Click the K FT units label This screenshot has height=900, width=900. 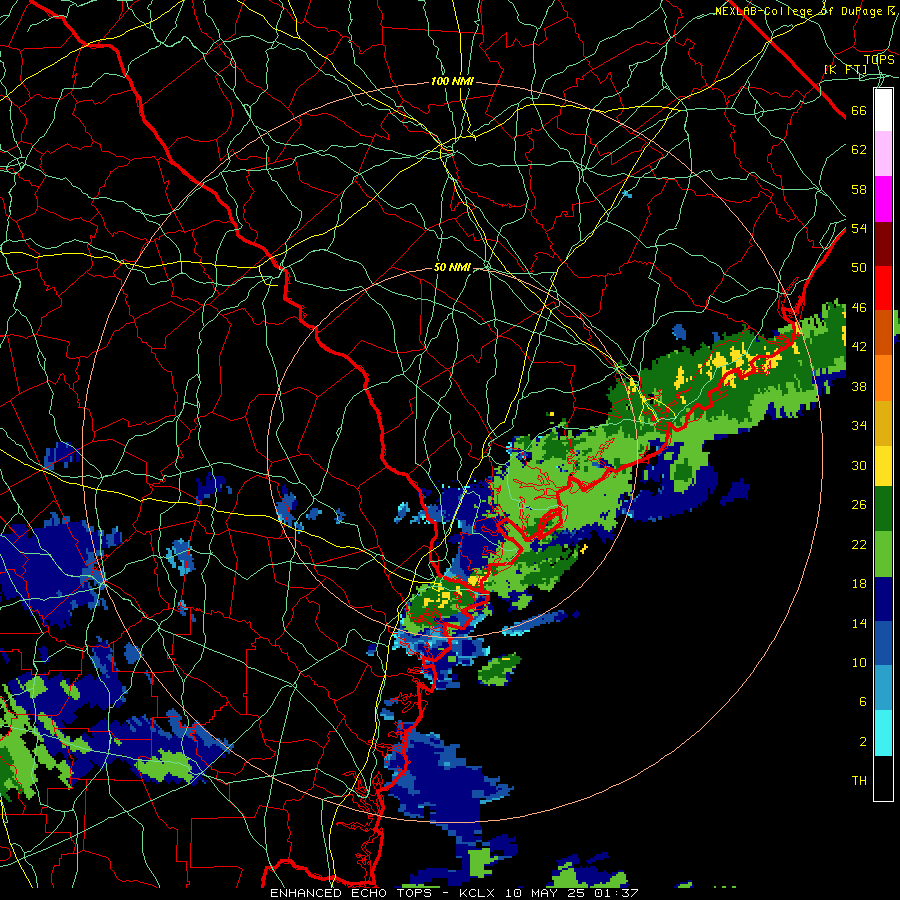(845, 69)
